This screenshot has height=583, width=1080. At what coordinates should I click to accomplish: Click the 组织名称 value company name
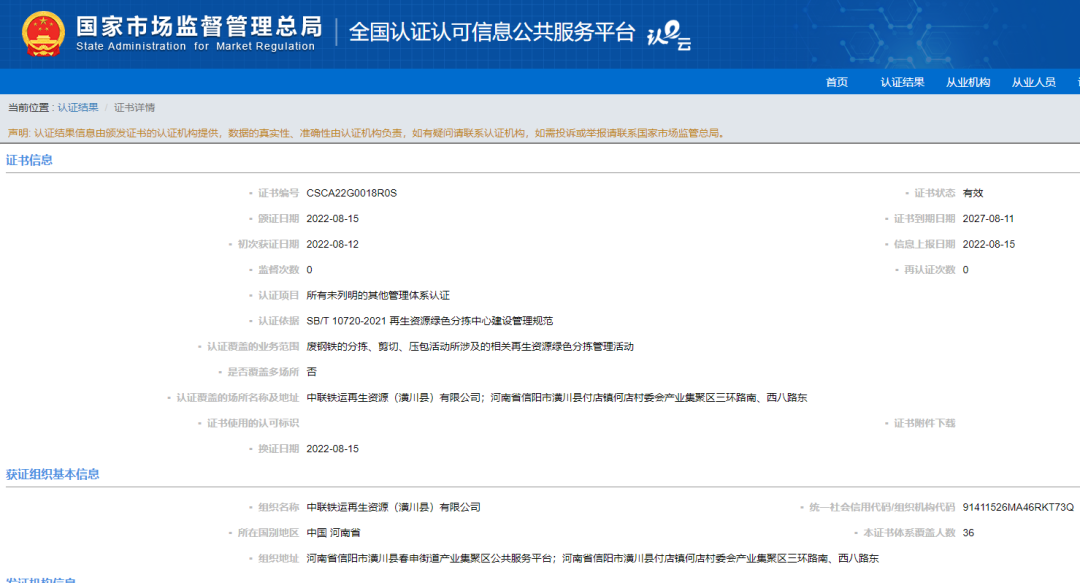(x=393, y=507)
